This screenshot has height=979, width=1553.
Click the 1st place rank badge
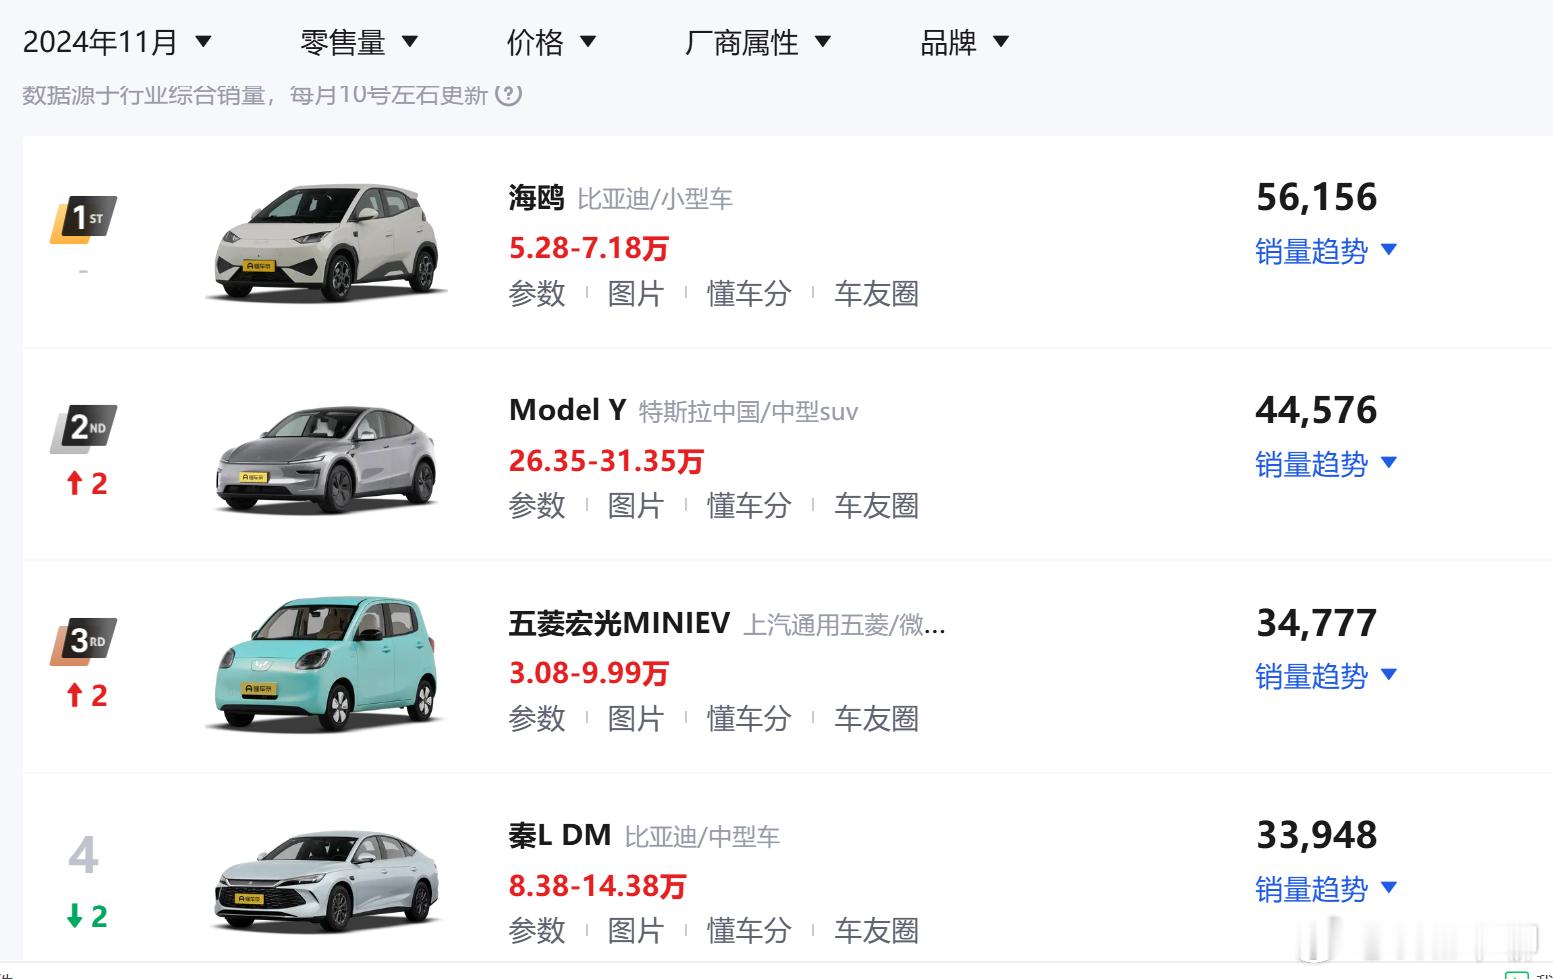(x=84, y=219)
